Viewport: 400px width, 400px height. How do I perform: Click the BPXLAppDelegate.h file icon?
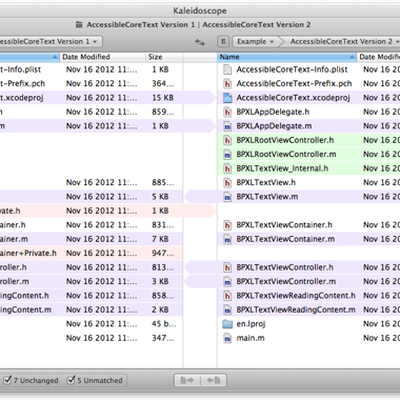(227, 112)
